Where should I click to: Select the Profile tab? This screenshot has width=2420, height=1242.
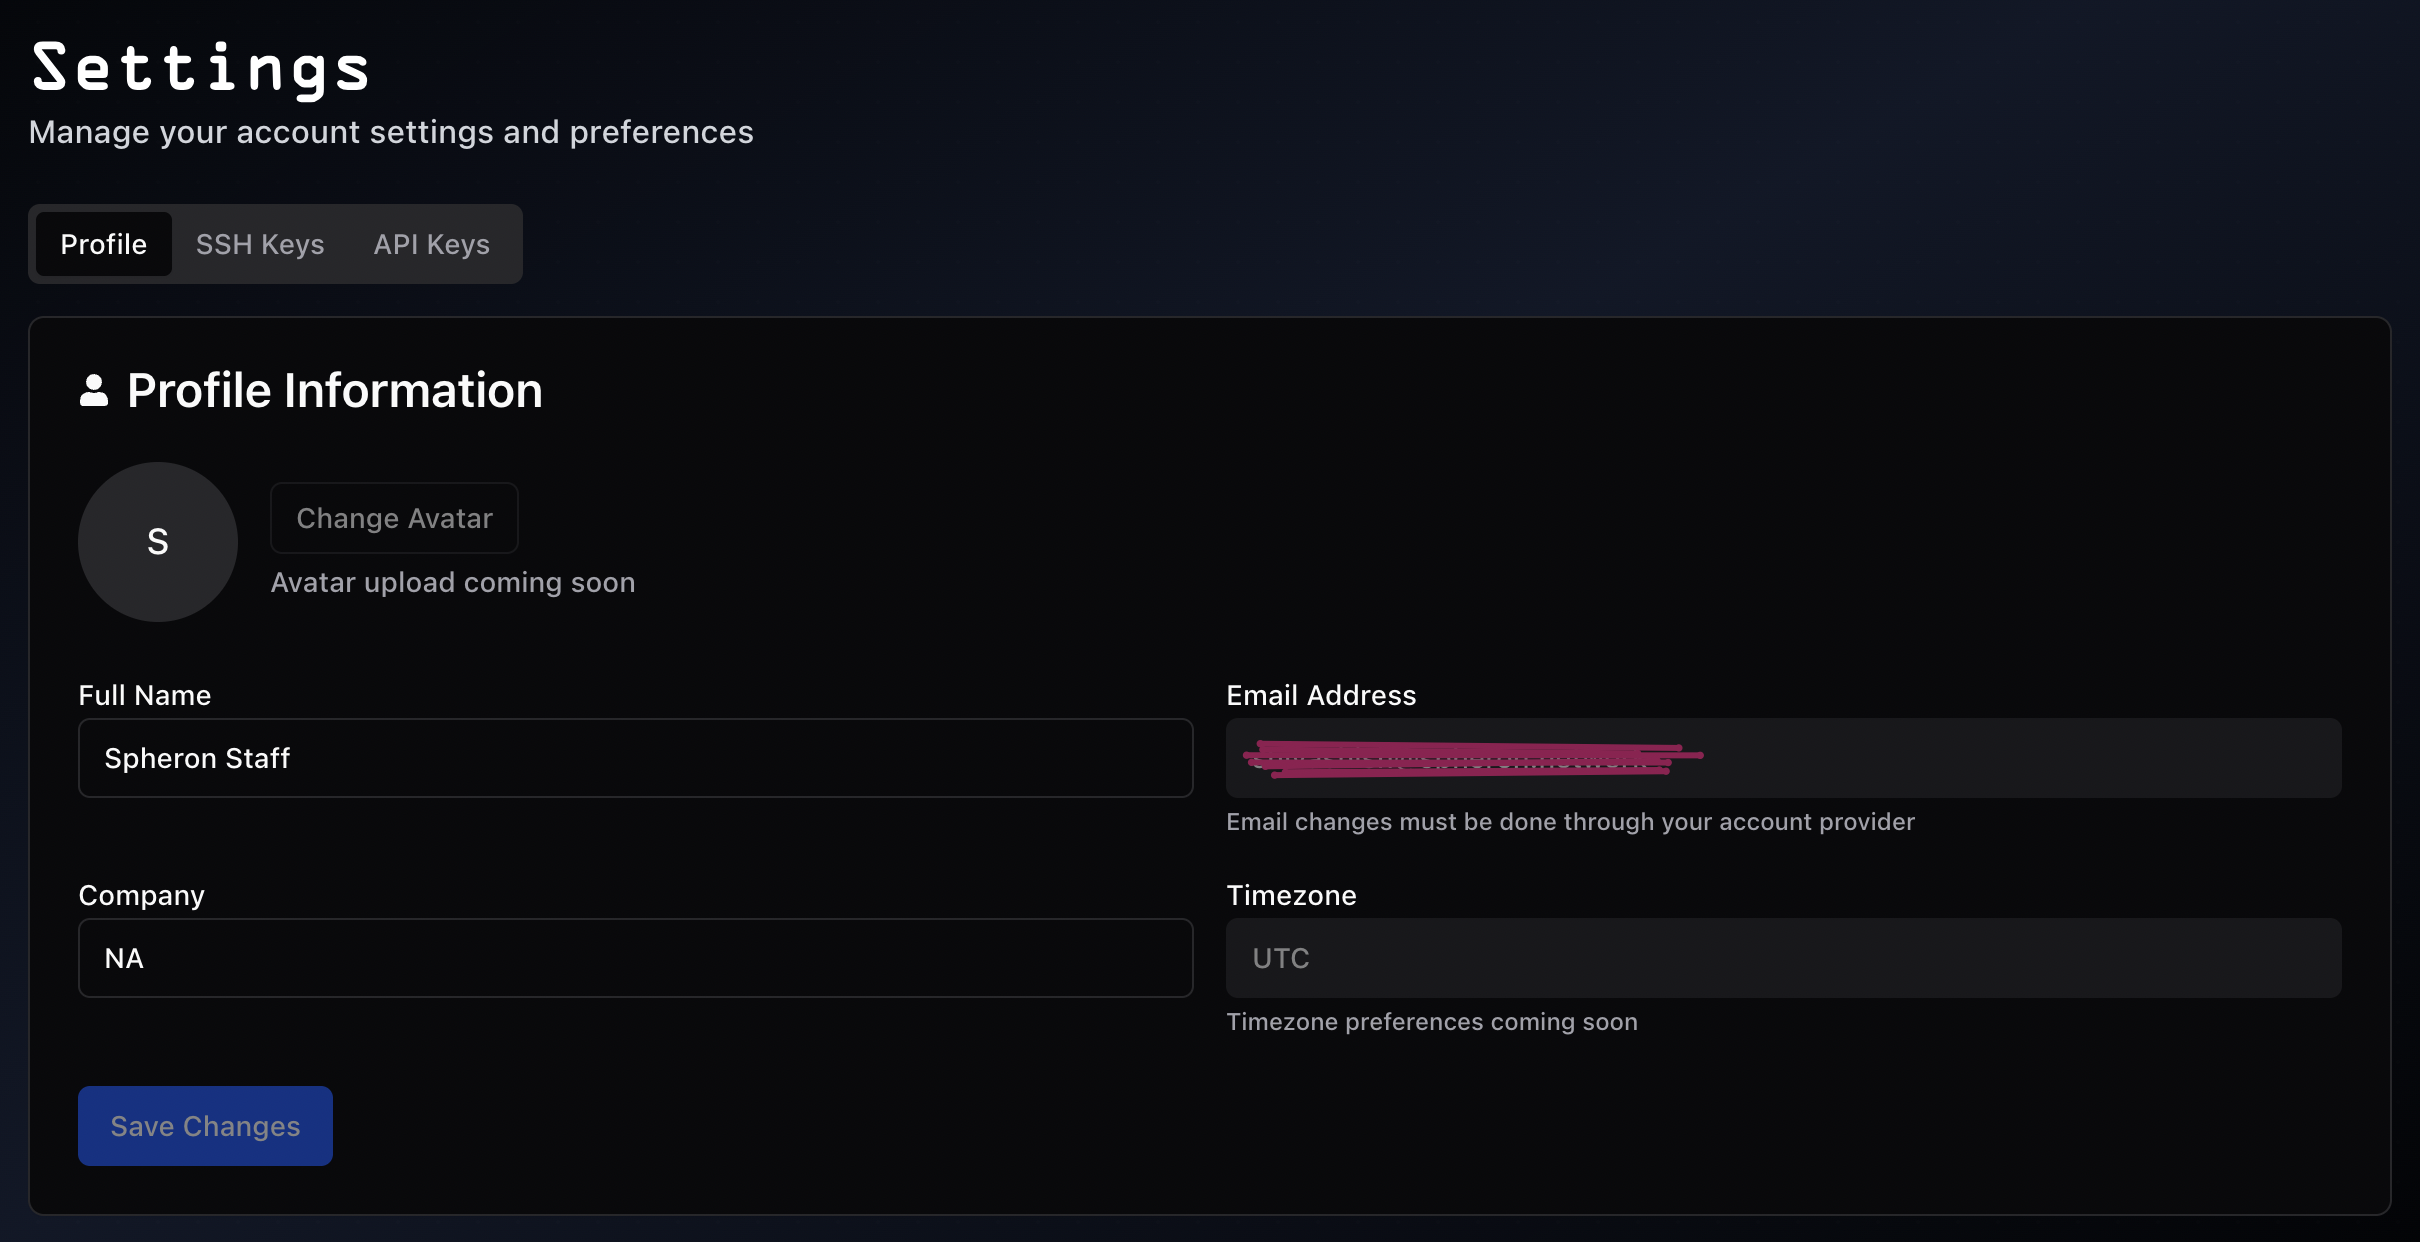[x=102, y=244]
